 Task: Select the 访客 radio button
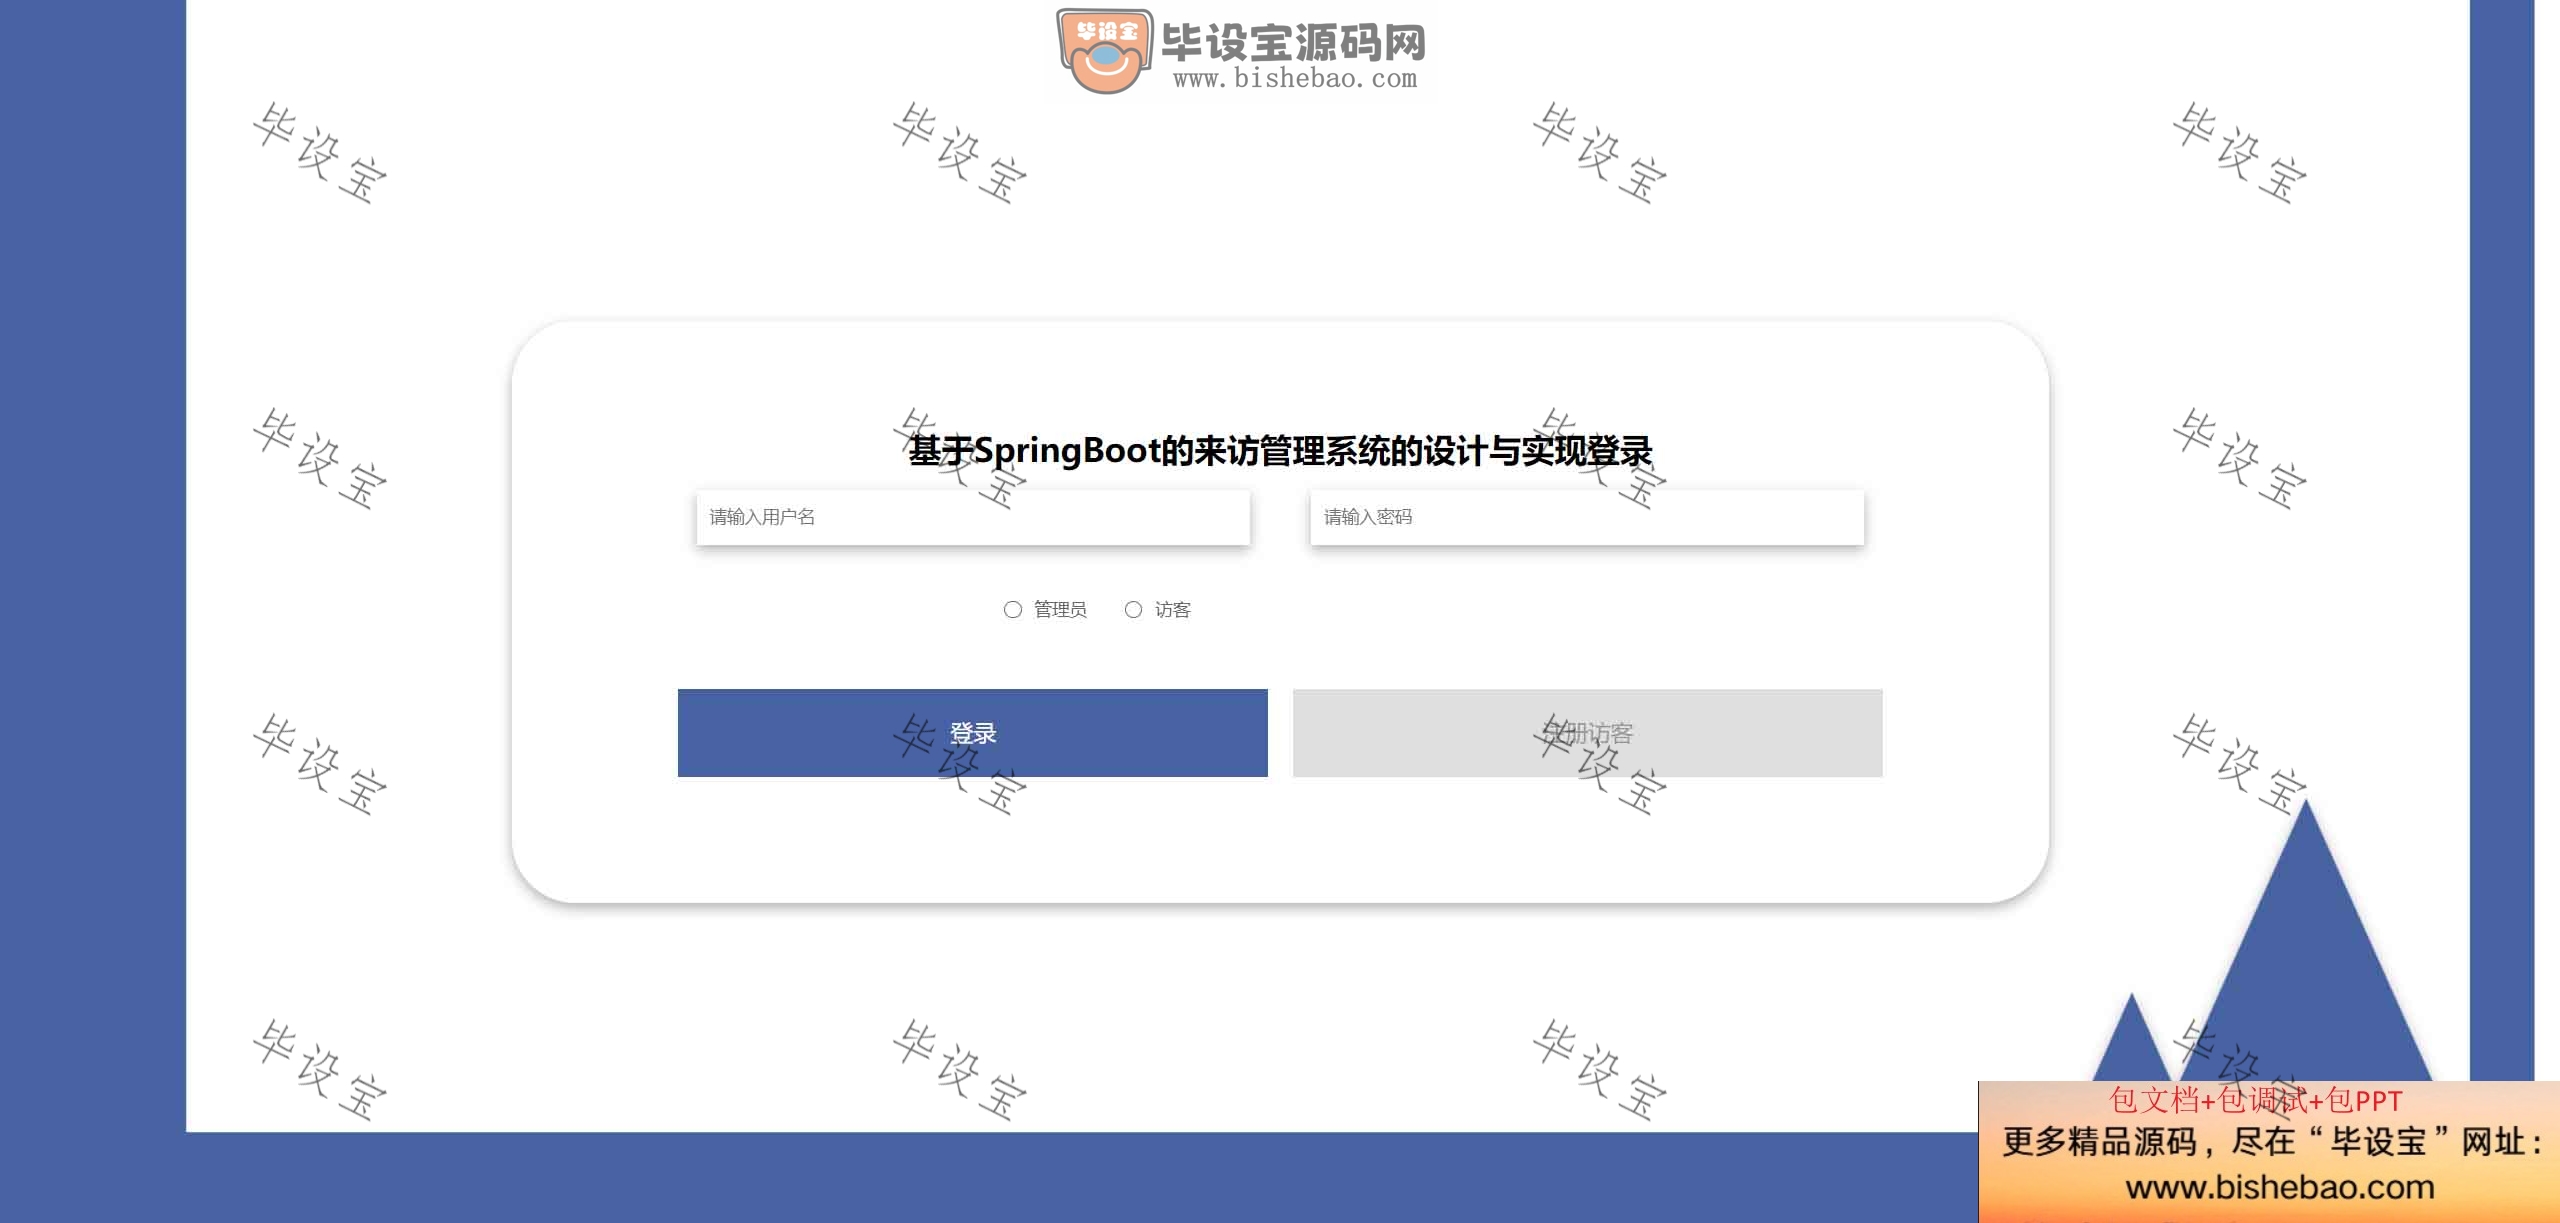[1133, 609]
